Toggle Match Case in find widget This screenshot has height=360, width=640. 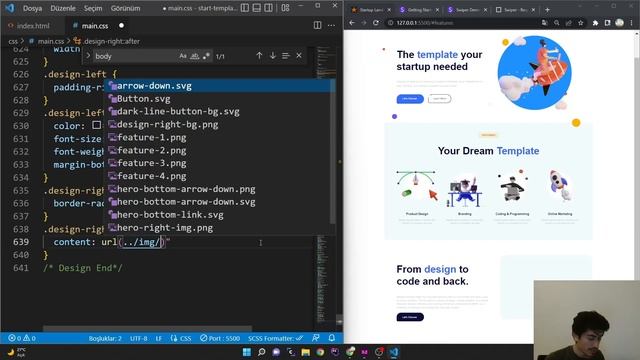pyautogui.click(x=183, y=56)
